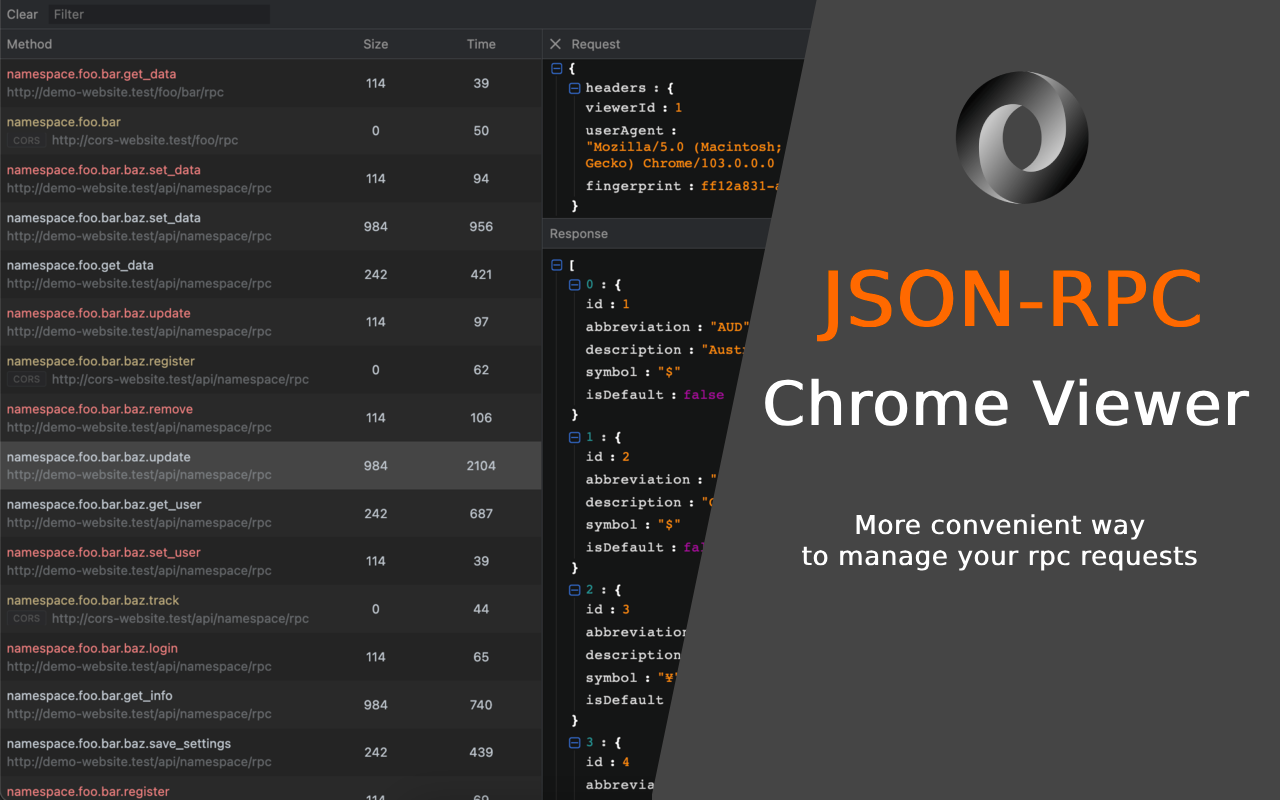Image resolution: width=1280 pixels, height=800 pixels.
Task: Focus the Filter input field
Action: [x=159, y=14]
